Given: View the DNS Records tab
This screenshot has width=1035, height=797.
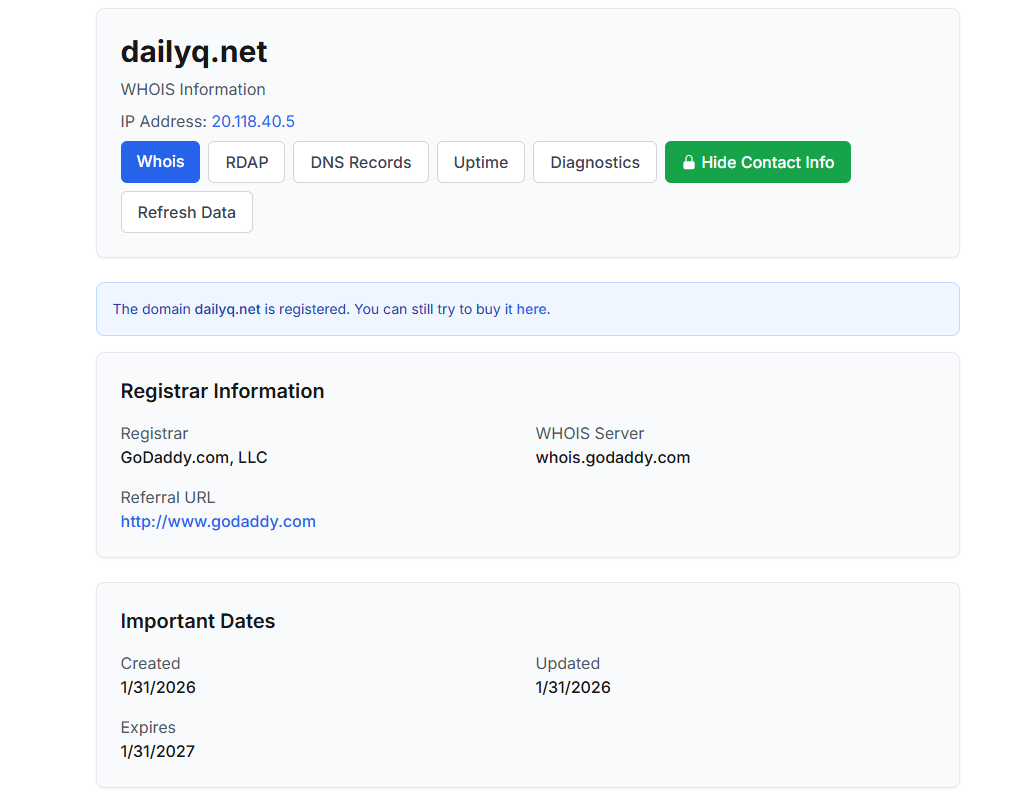Looking at the screenshot, I should 360,162.
